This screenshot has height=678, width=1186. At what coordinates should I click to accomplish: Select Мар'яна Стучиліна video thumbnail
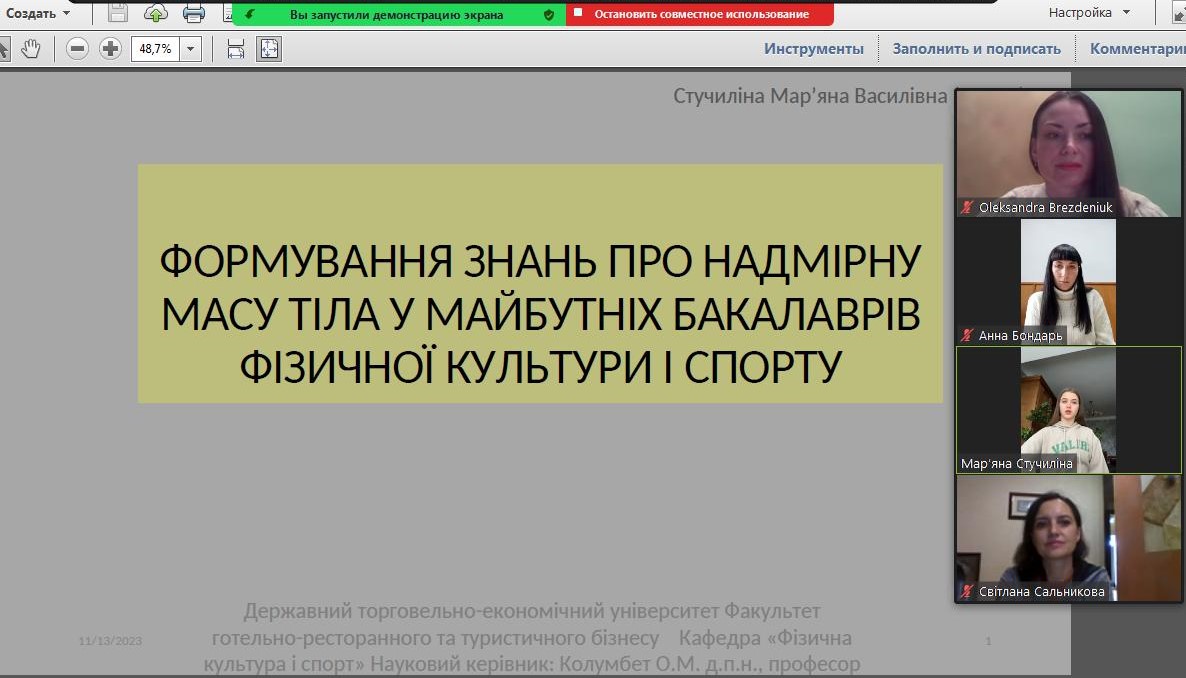pyautogui.click(x=1068, y=410)
